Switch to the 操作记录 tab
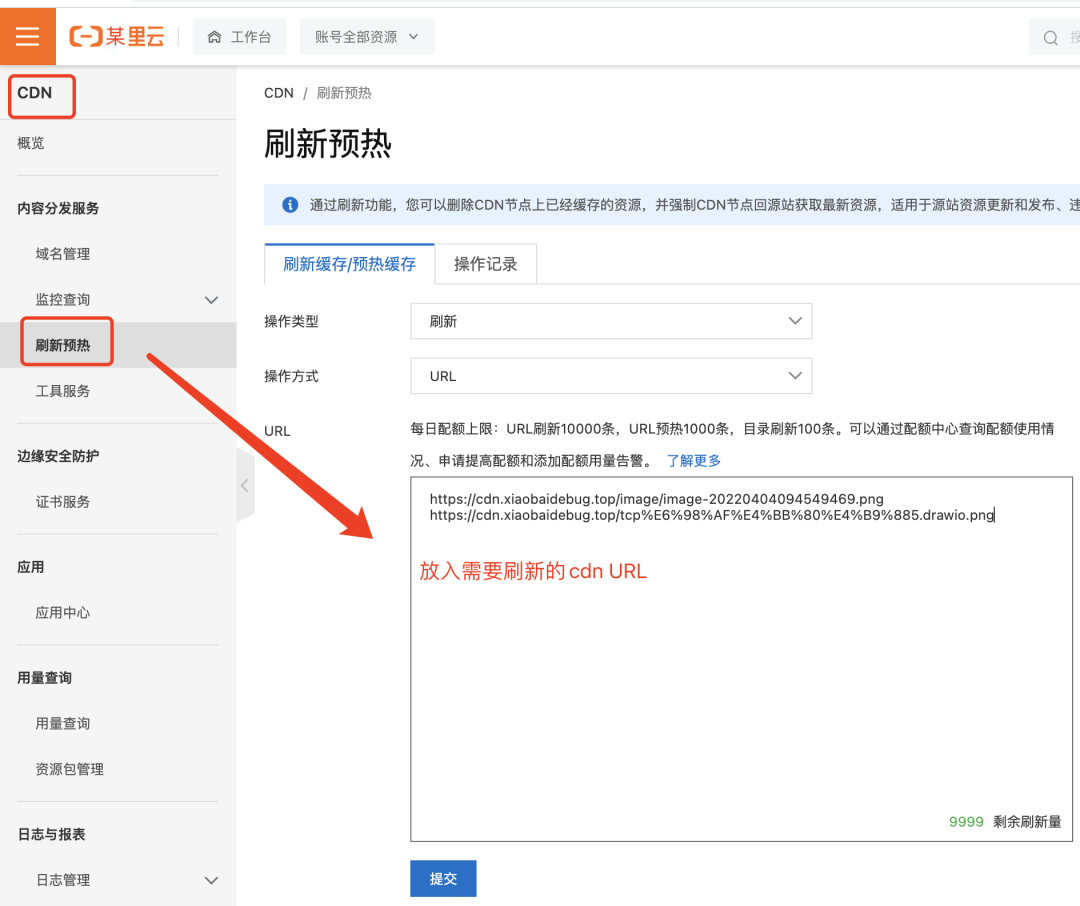The height and width of the screenshot is (906, 1080). tap(485, 263)
